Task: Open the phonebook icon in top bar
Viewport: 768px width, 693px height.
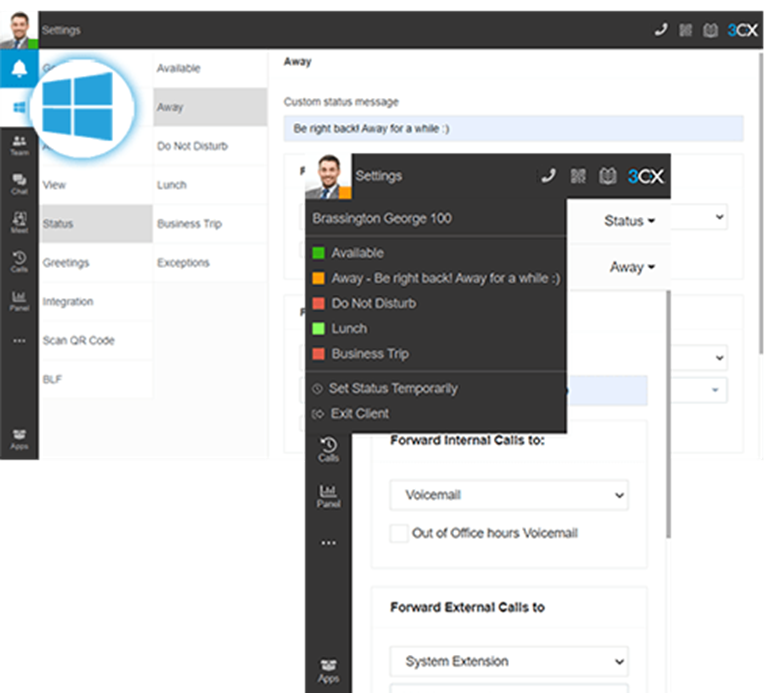Action: 710,30
